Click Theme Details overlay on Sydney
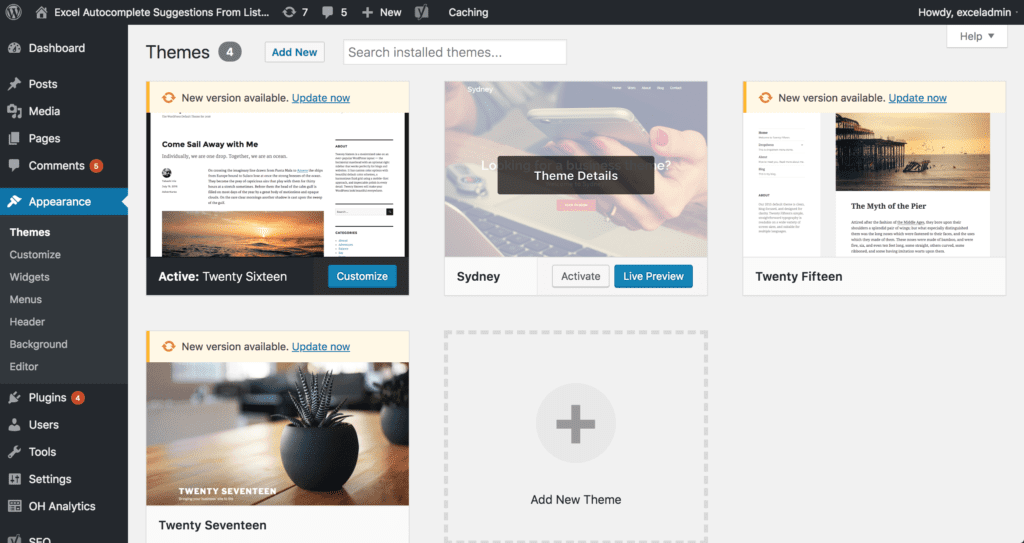1024x543 pixels. click(575, 175)
